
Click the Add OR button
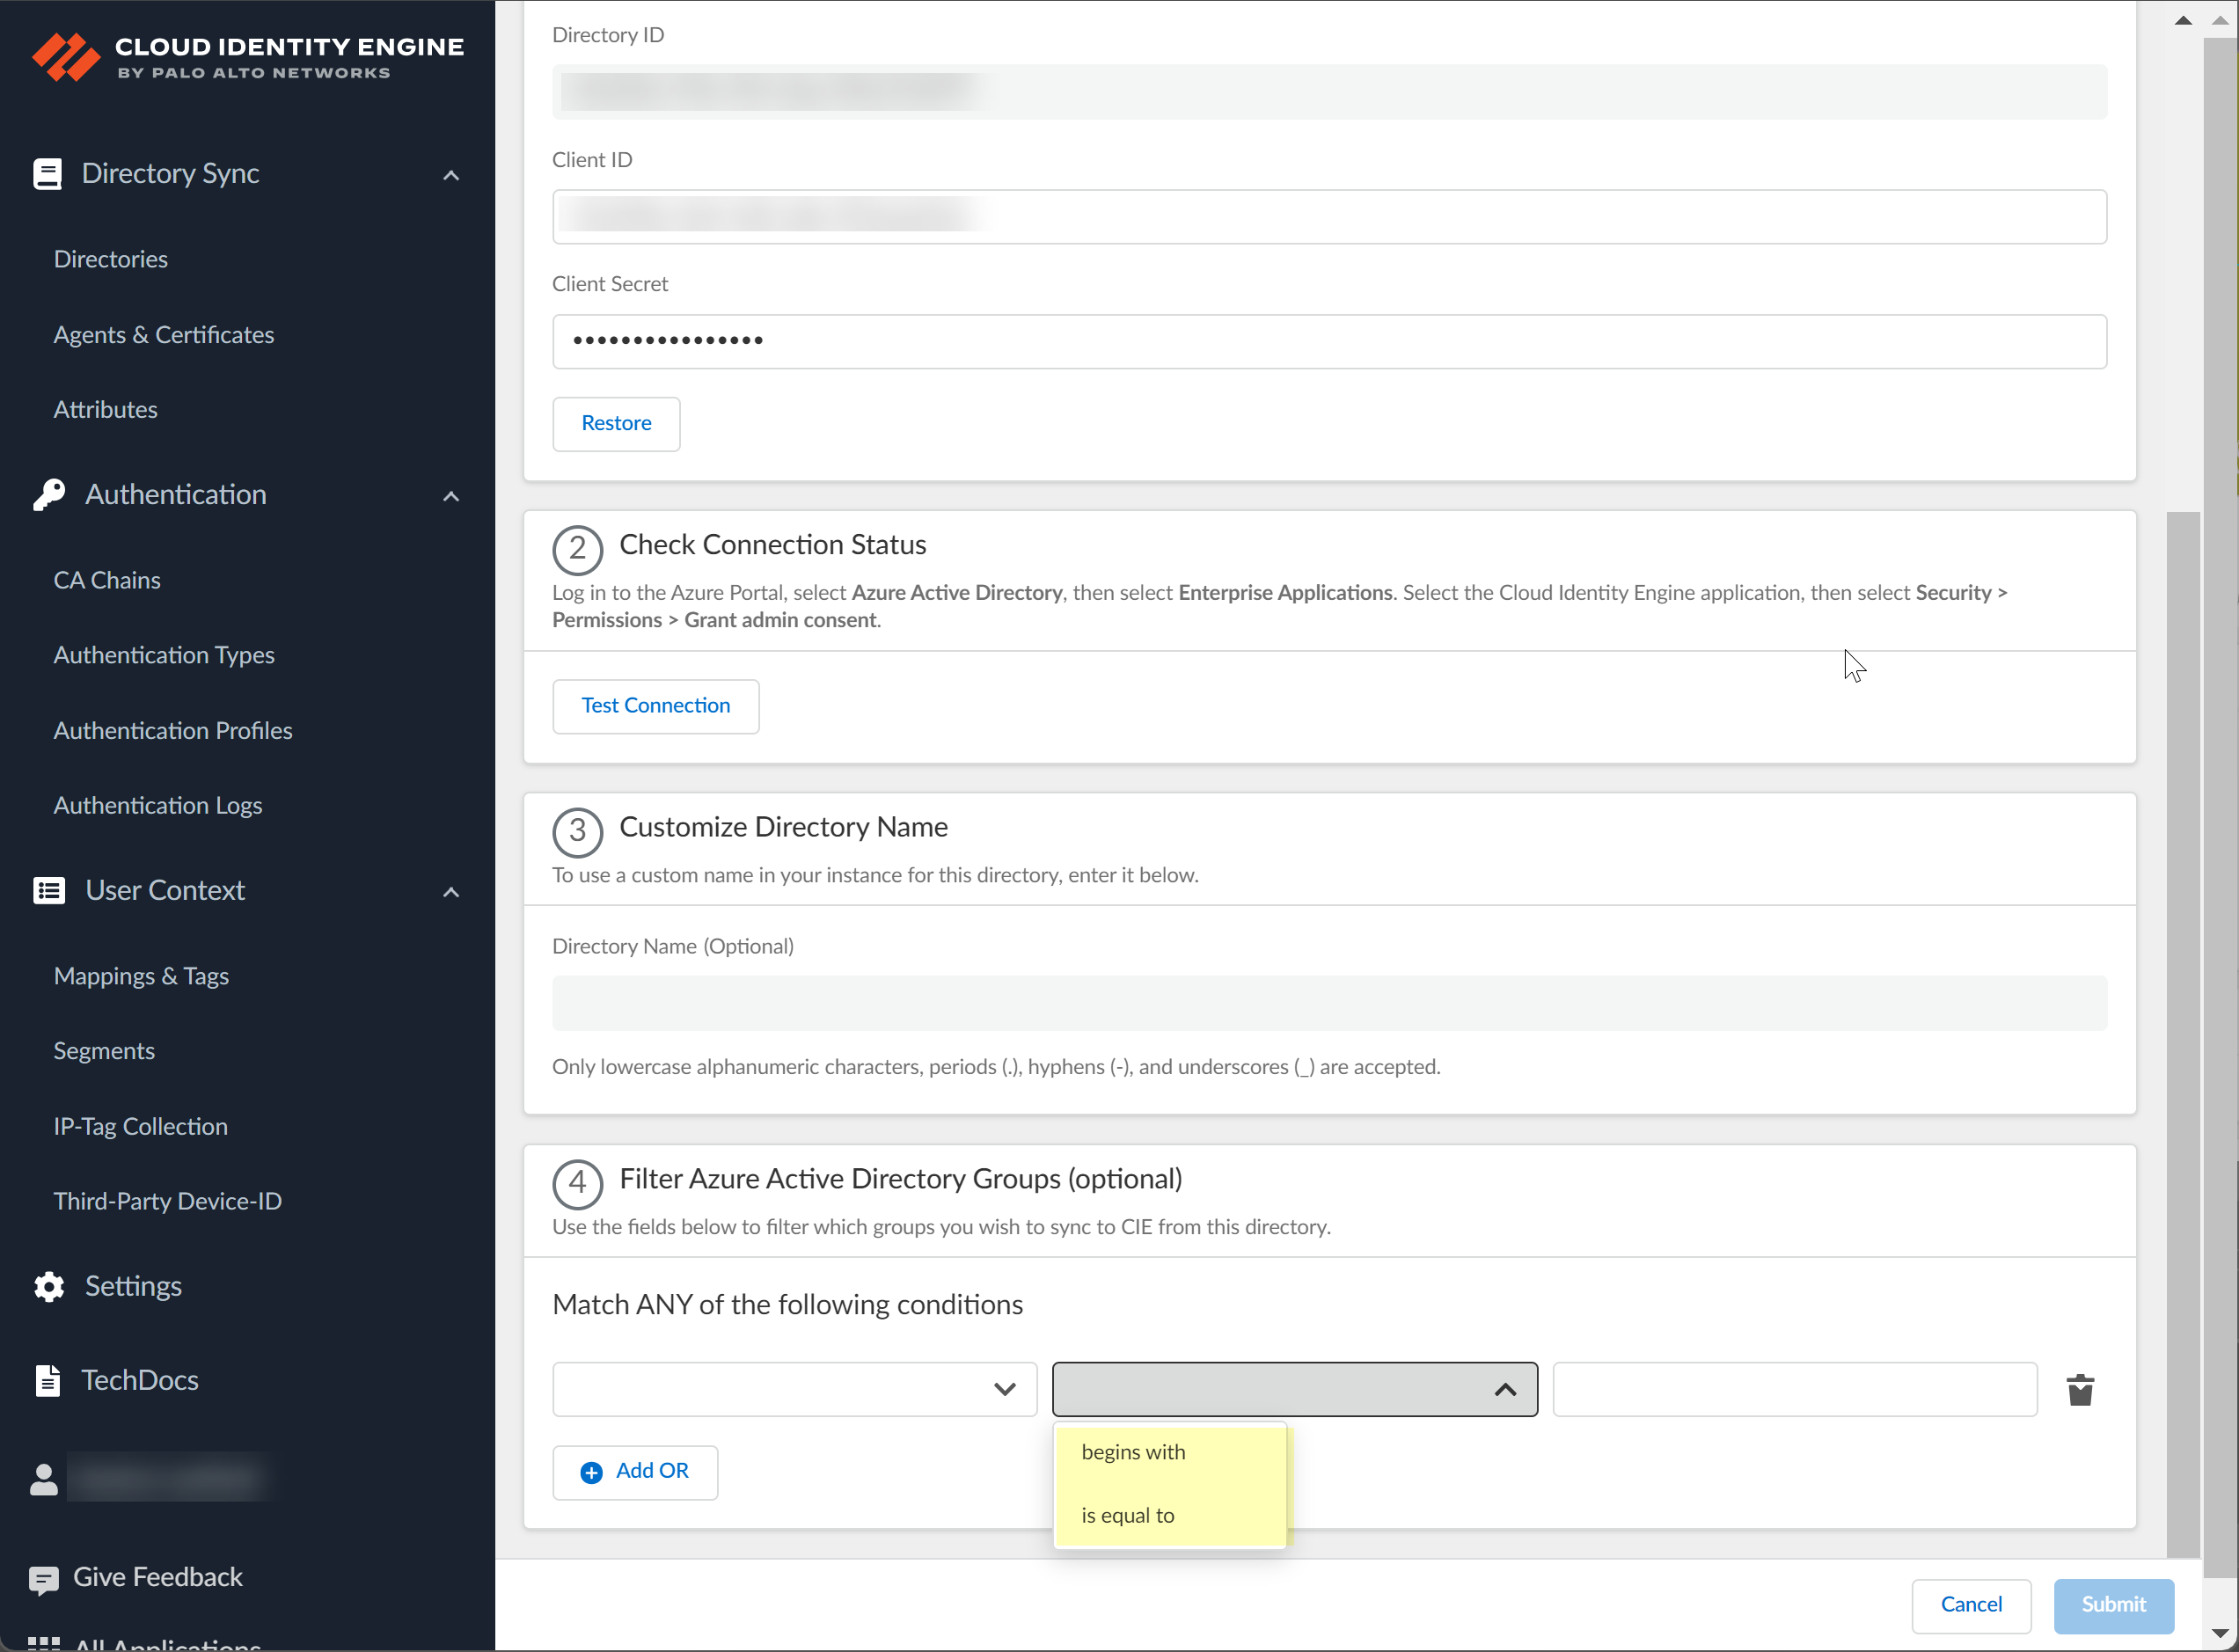[x=635, y=1471]
